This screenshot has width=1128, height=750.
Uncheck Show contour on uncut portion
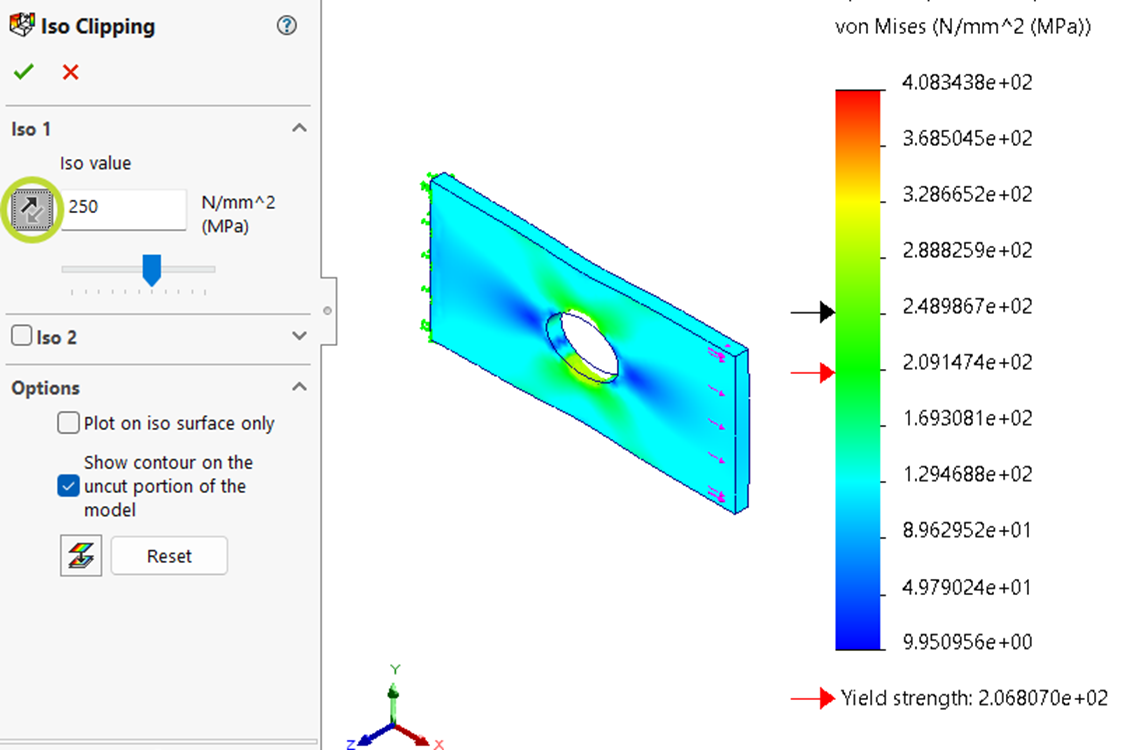click(x=68, y=486)
